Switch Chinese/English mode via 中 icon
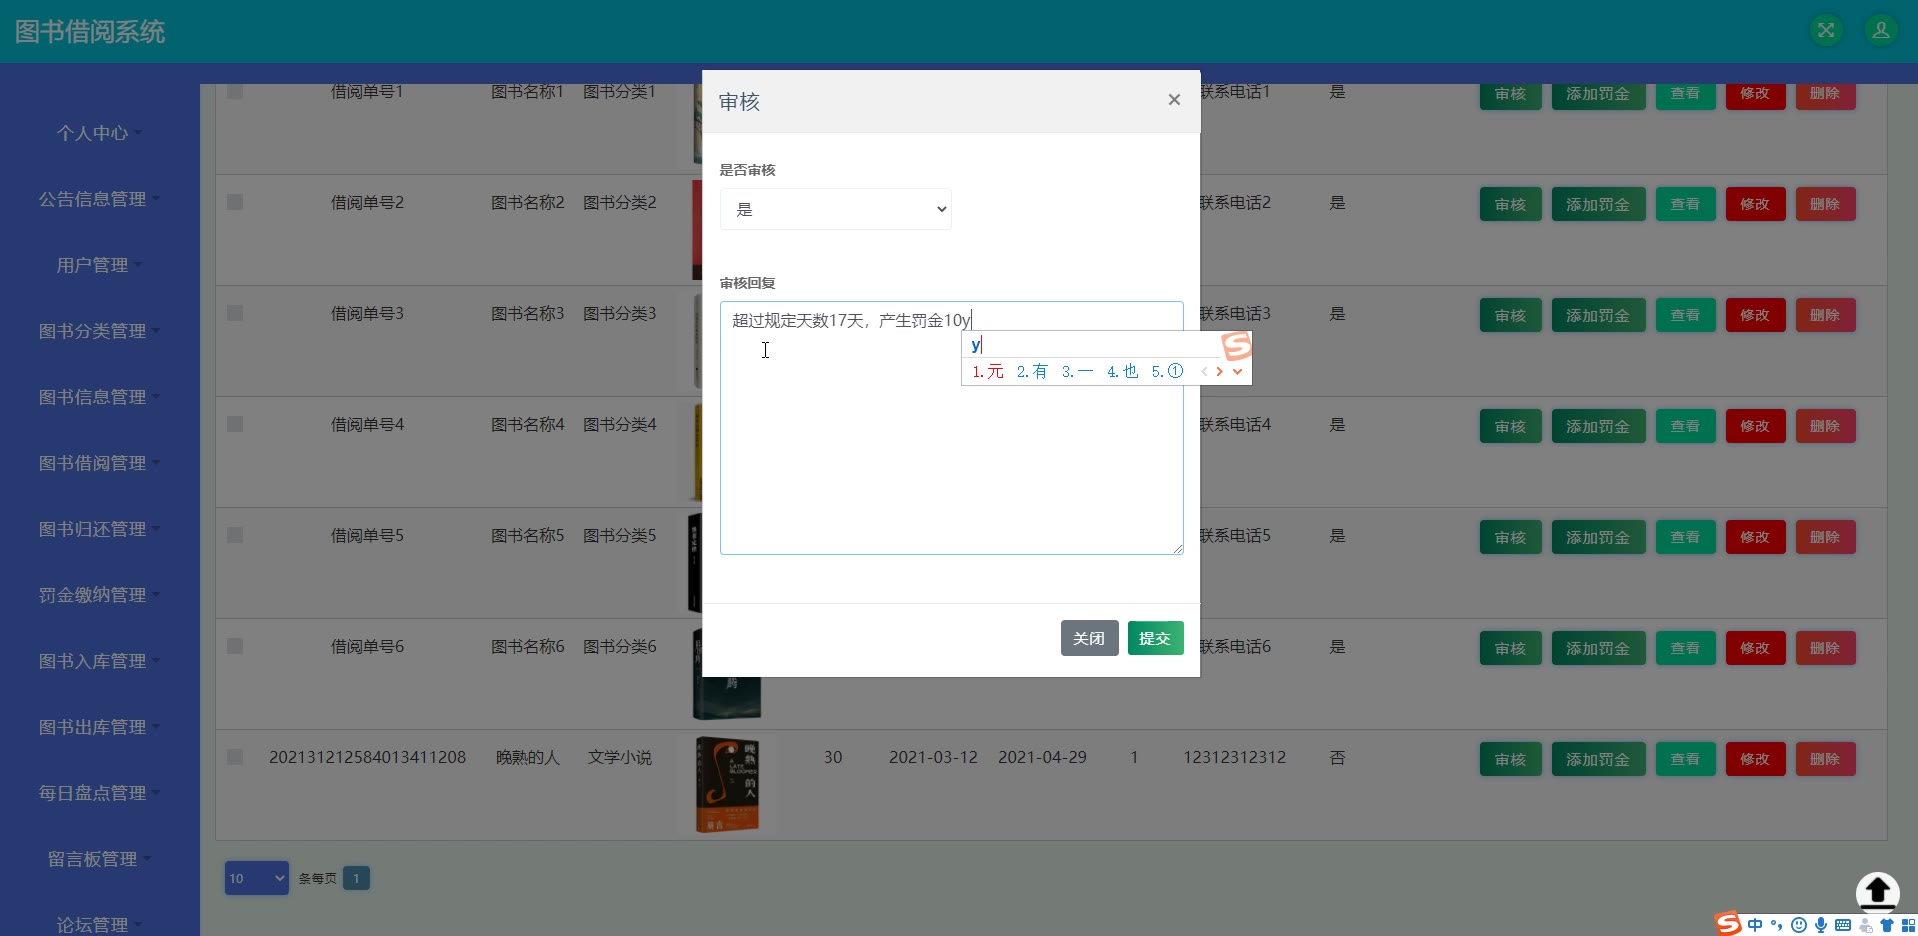This screenshot has width=1918, height=936. [1755, 925]
